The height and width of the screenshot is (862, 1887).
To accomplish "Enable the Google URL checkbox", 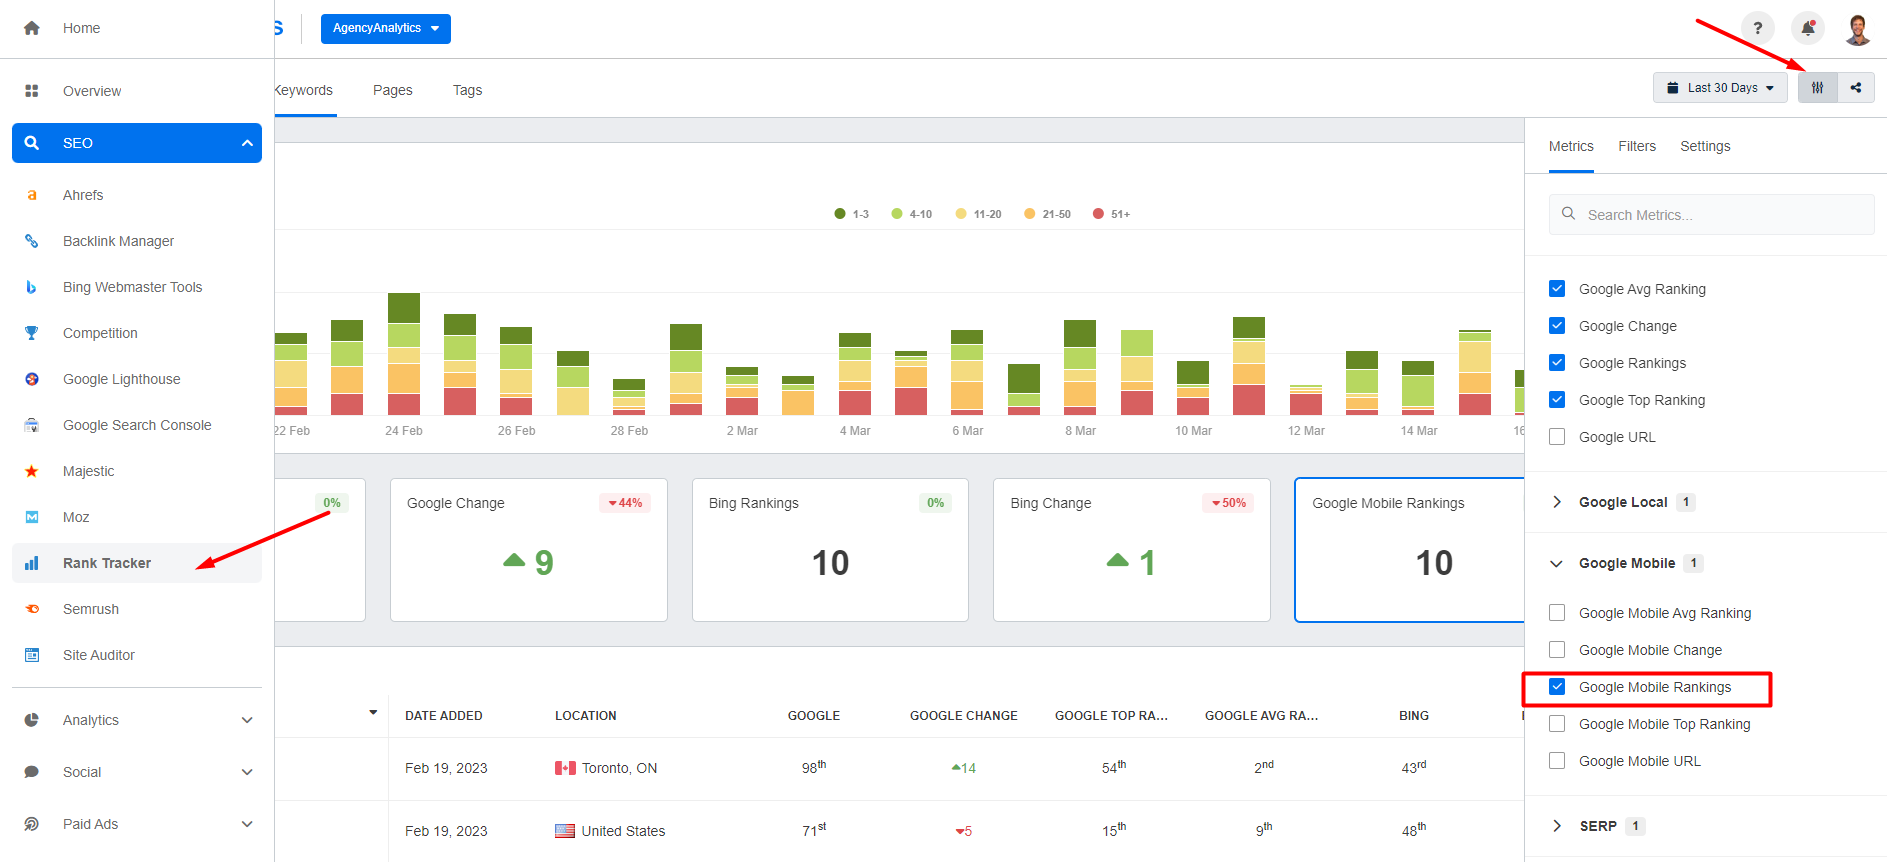I will [x=1557, y=437].
